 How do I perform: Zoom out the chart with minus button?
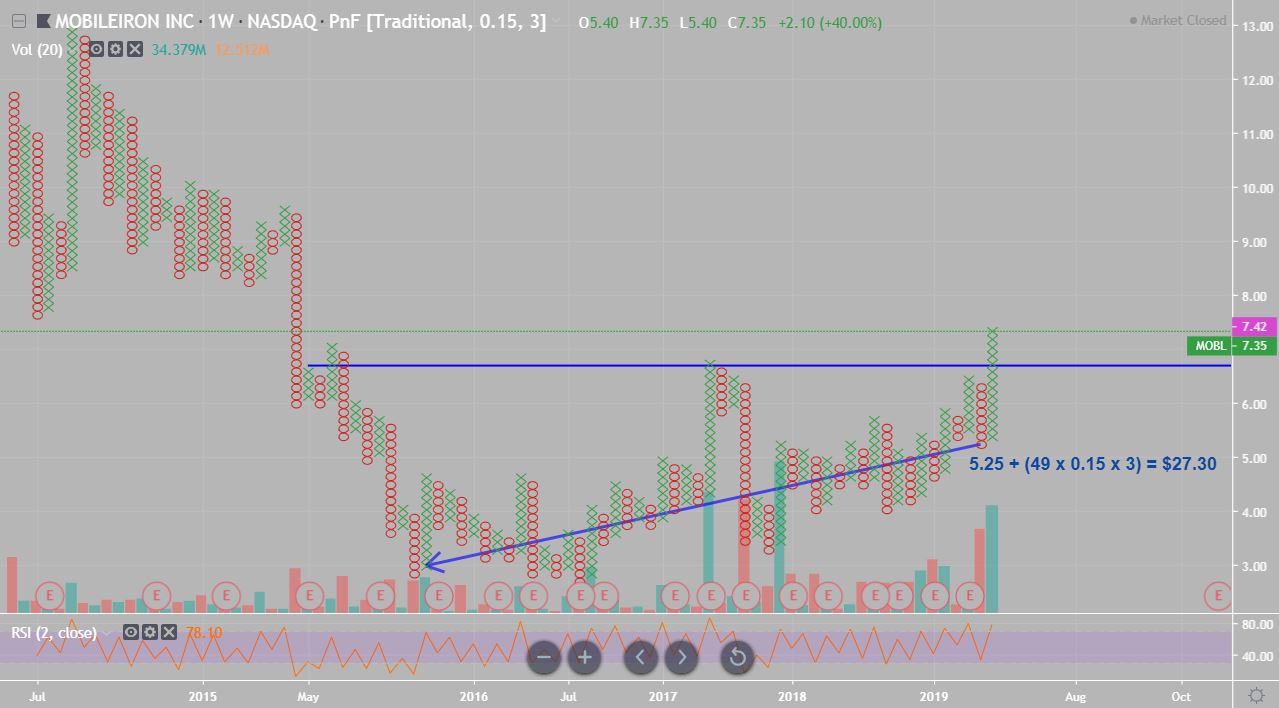tap(544, 657)
